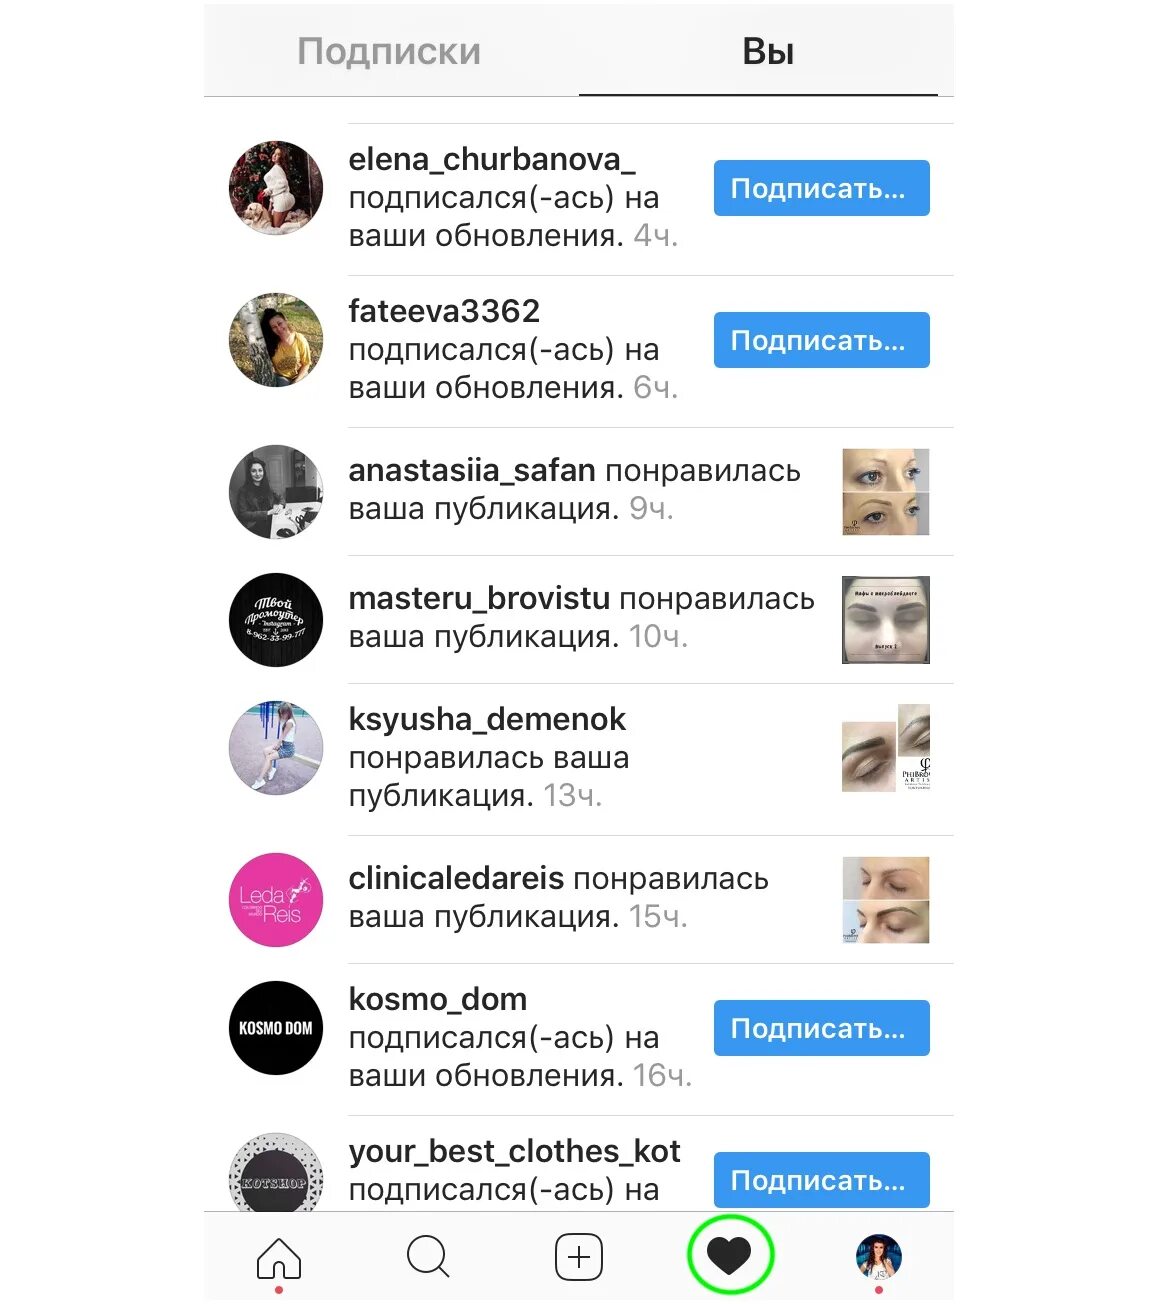The image size is (1156, 1304).
Task: Open your profile avatar in bottom bar
Action: [x=879, y=1257]
